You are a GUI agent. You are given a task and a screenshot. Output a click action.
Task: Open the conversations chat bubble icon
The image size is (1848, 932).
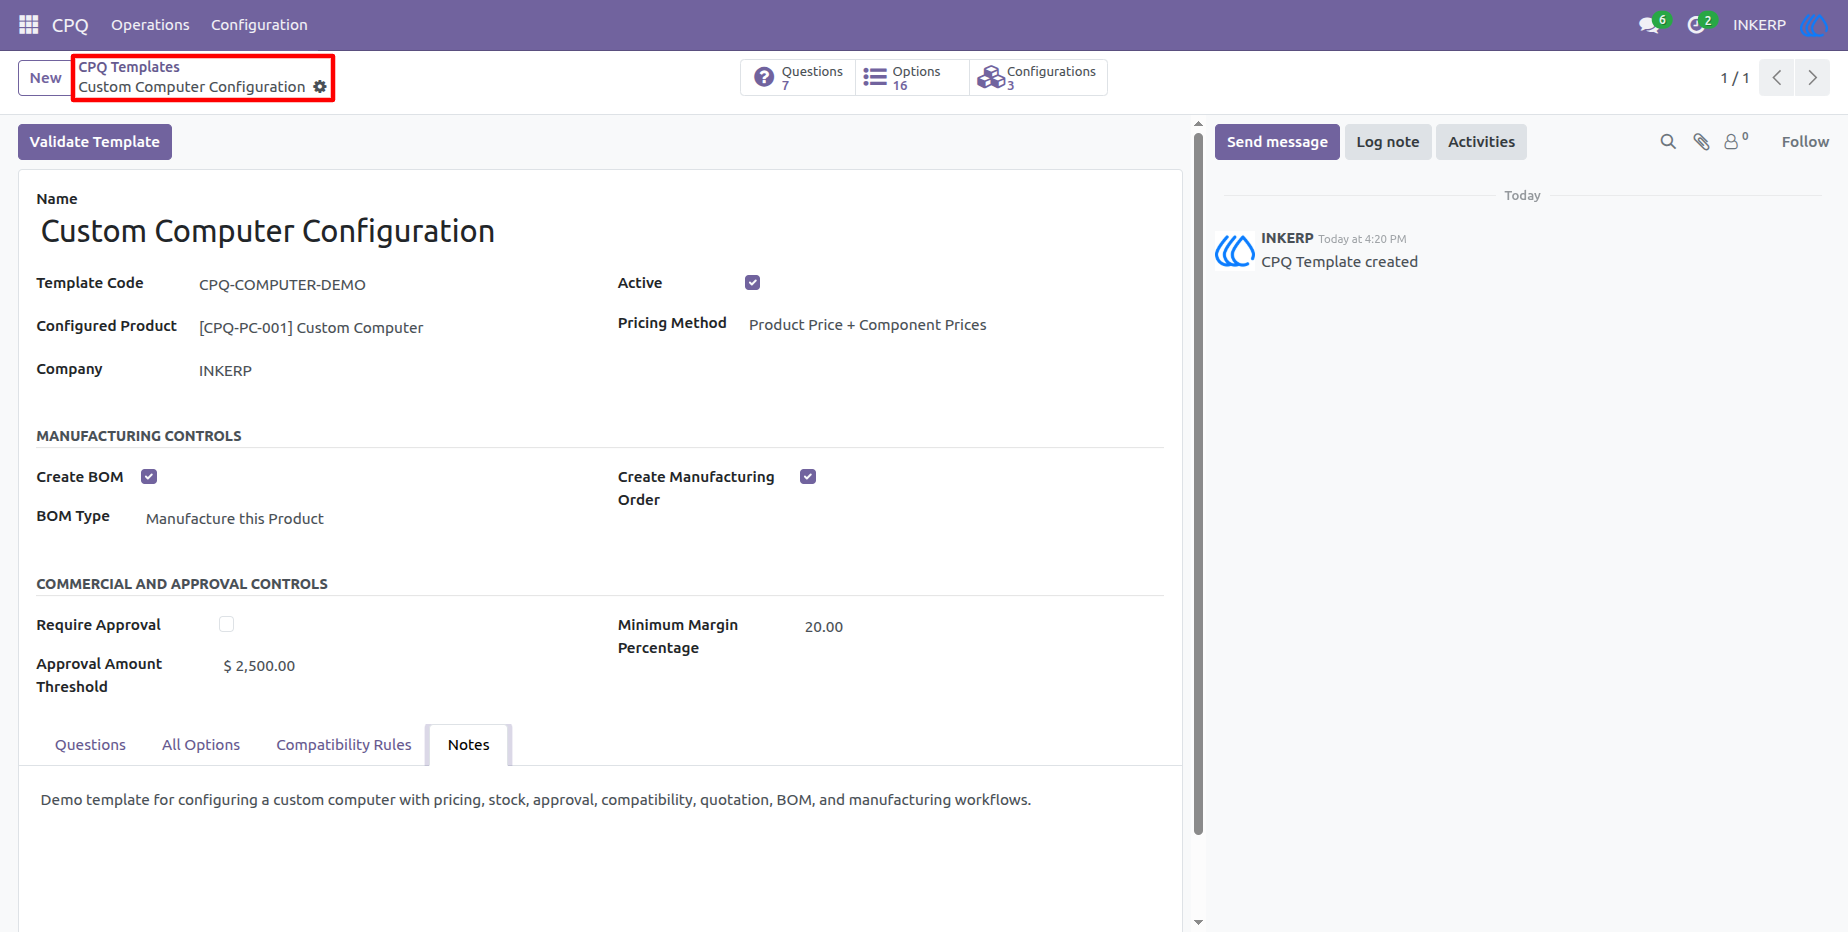[x=1649, y=25]
